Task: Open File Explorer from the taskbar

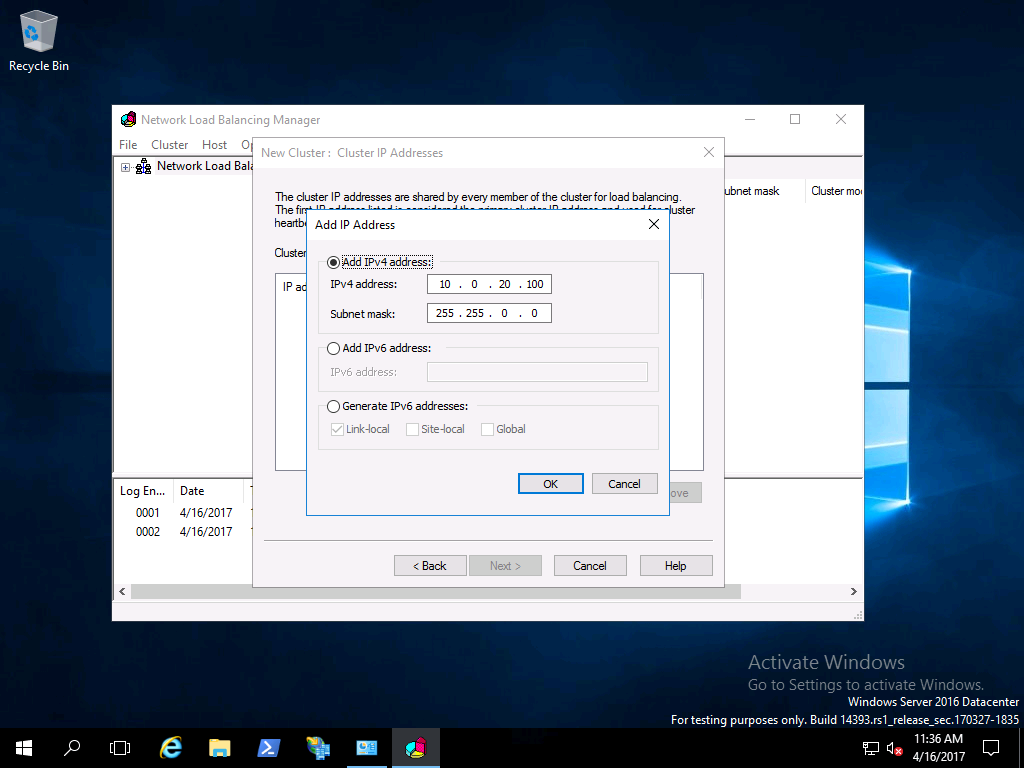Action: click(x=220, y=747)
